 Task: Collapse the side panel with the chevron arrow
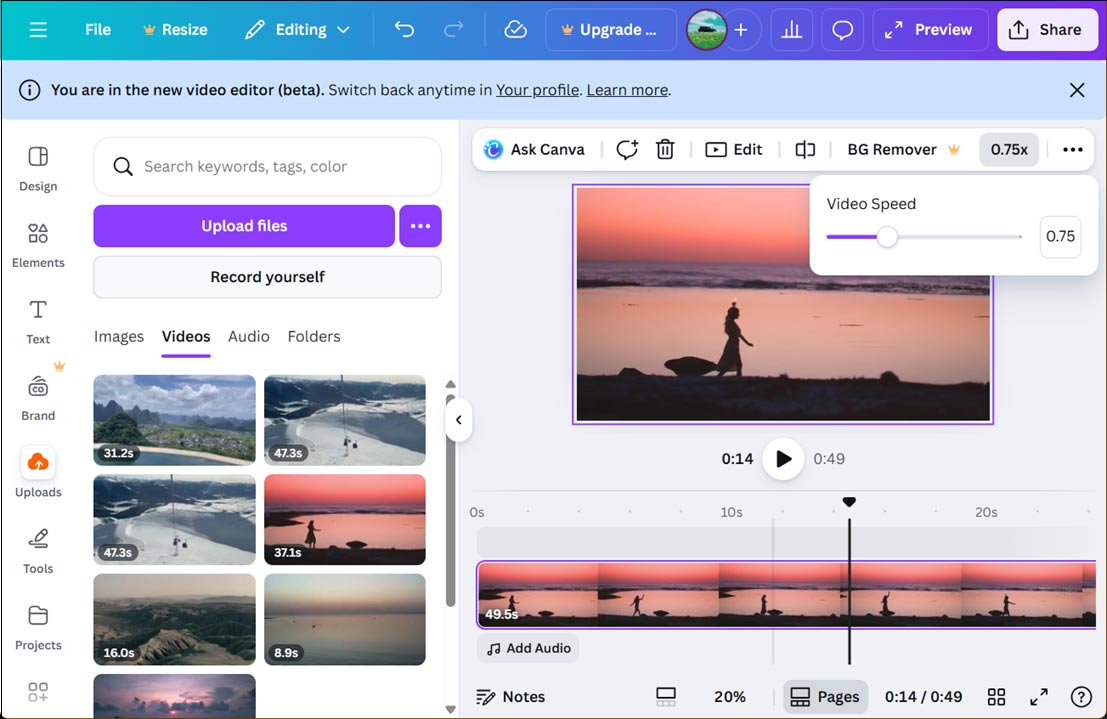458,421
